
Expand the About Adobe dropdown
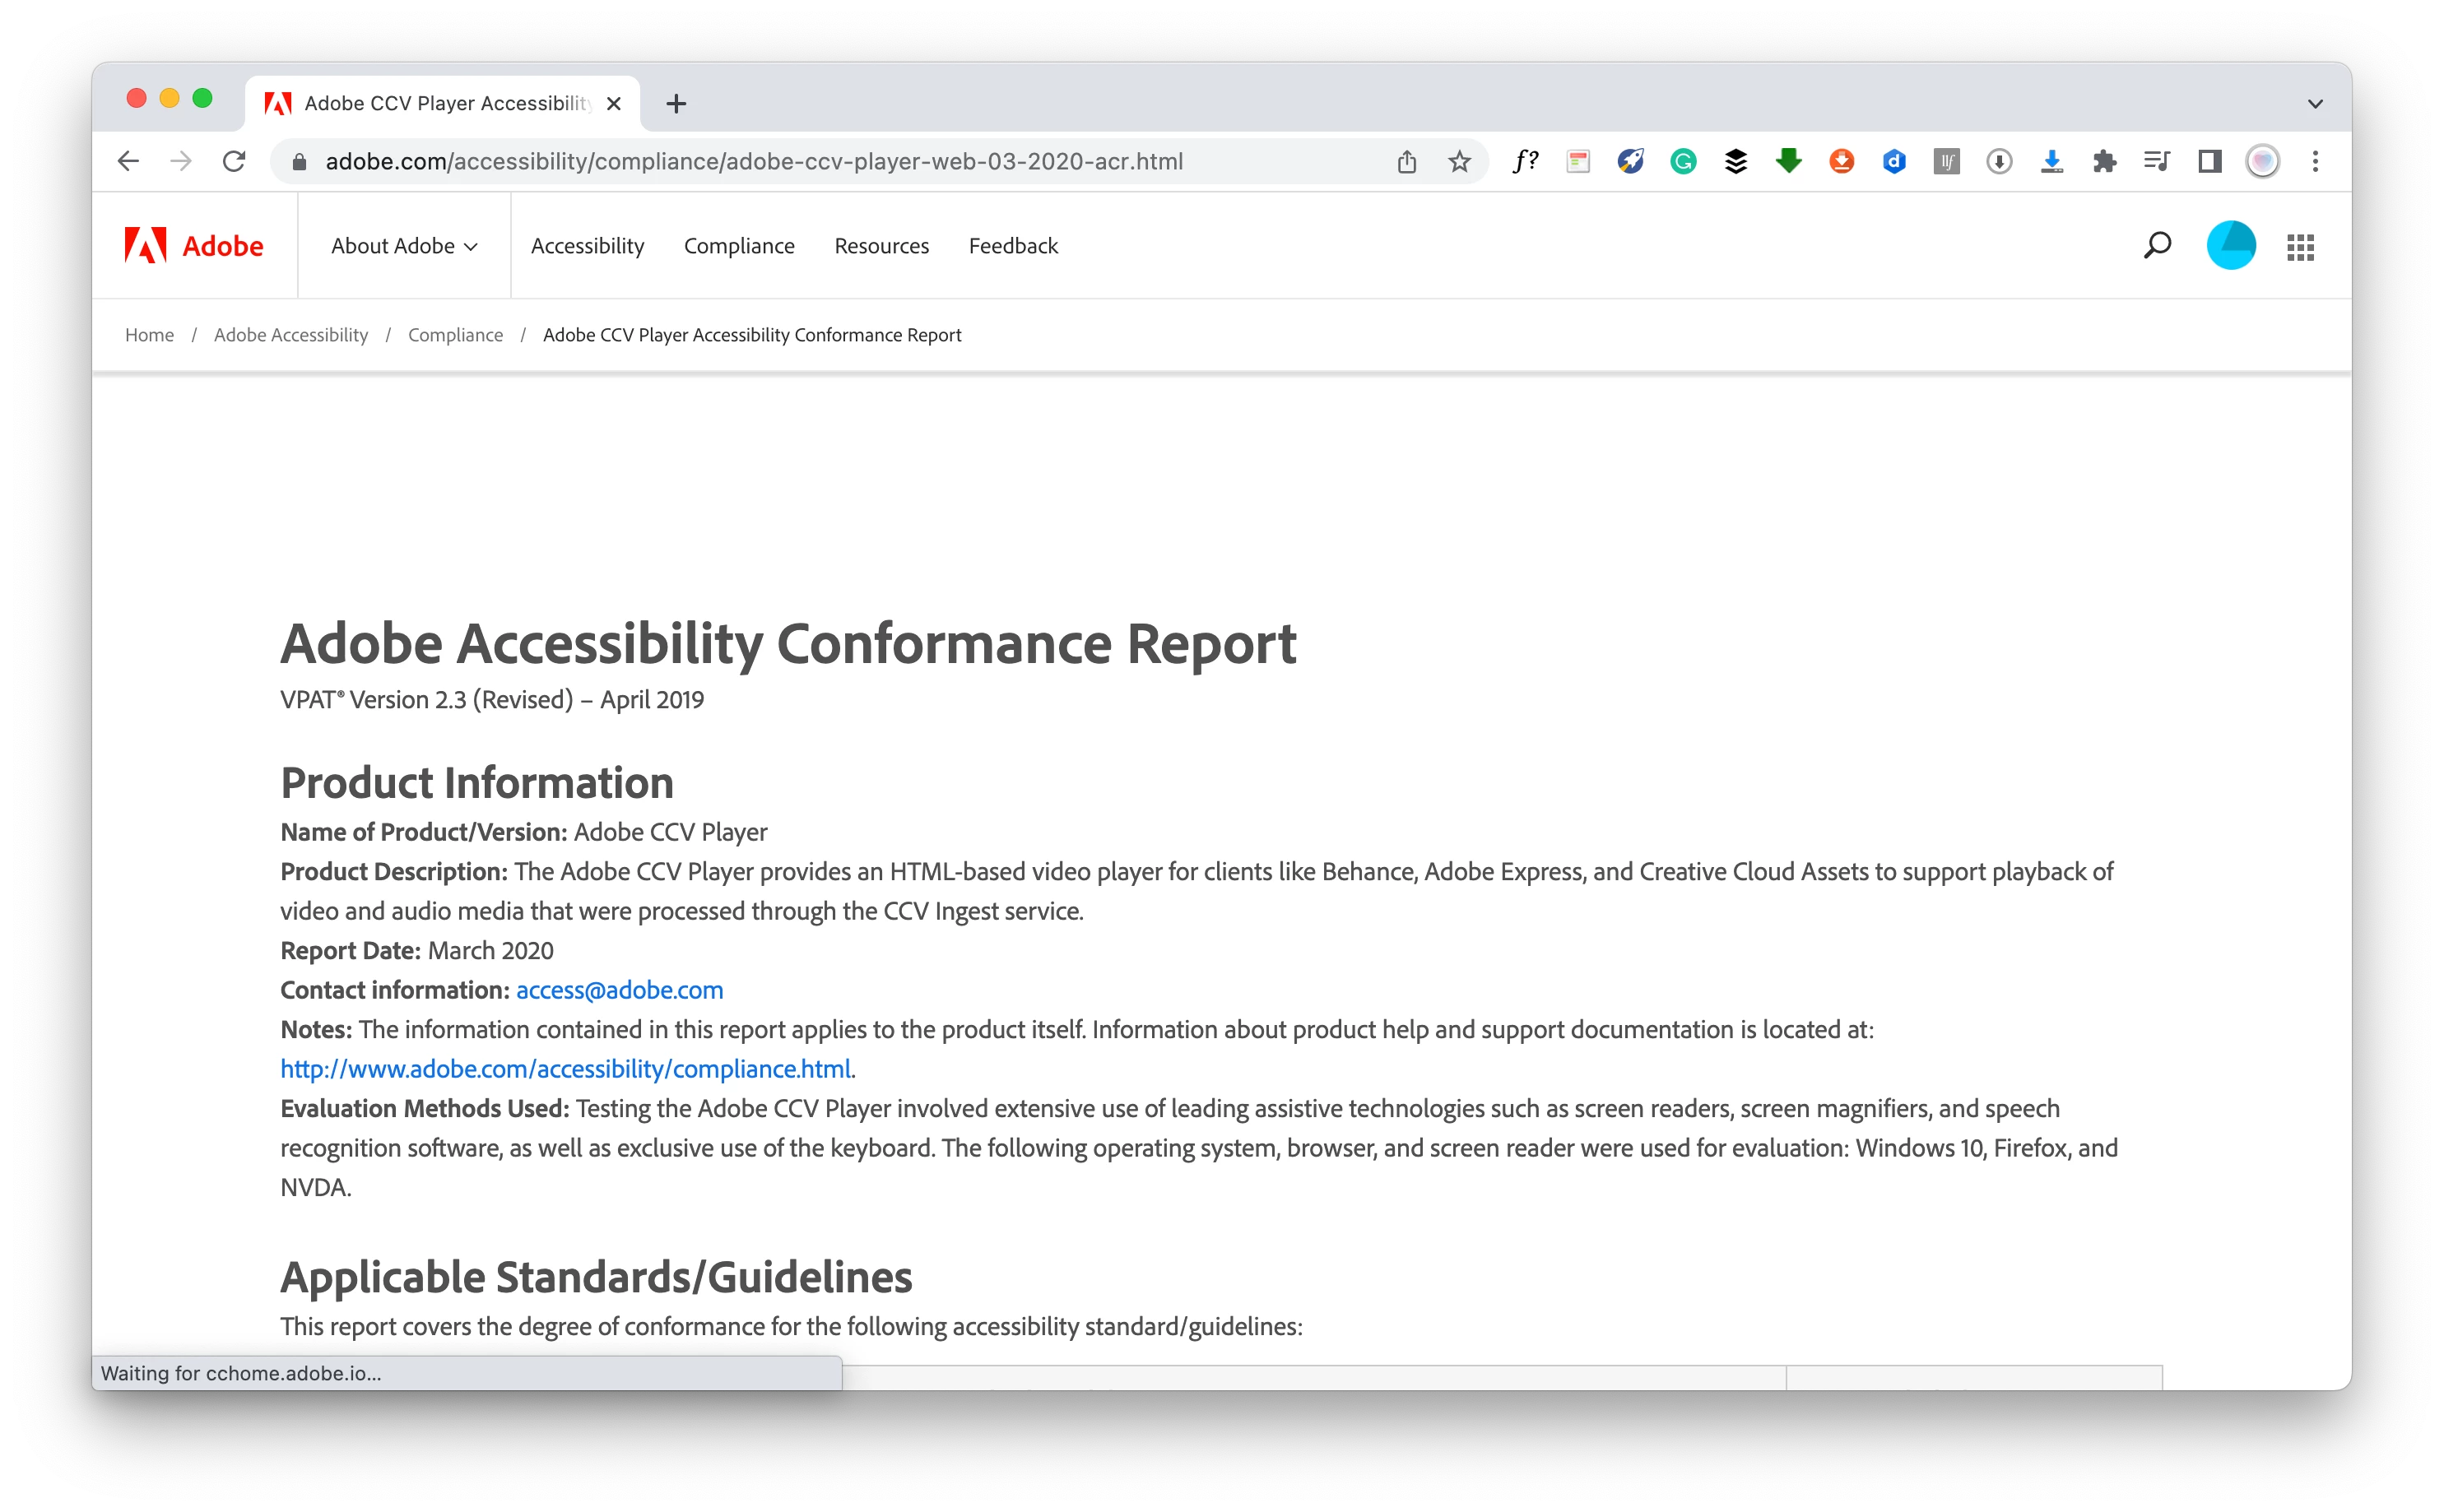click(404, 246)
